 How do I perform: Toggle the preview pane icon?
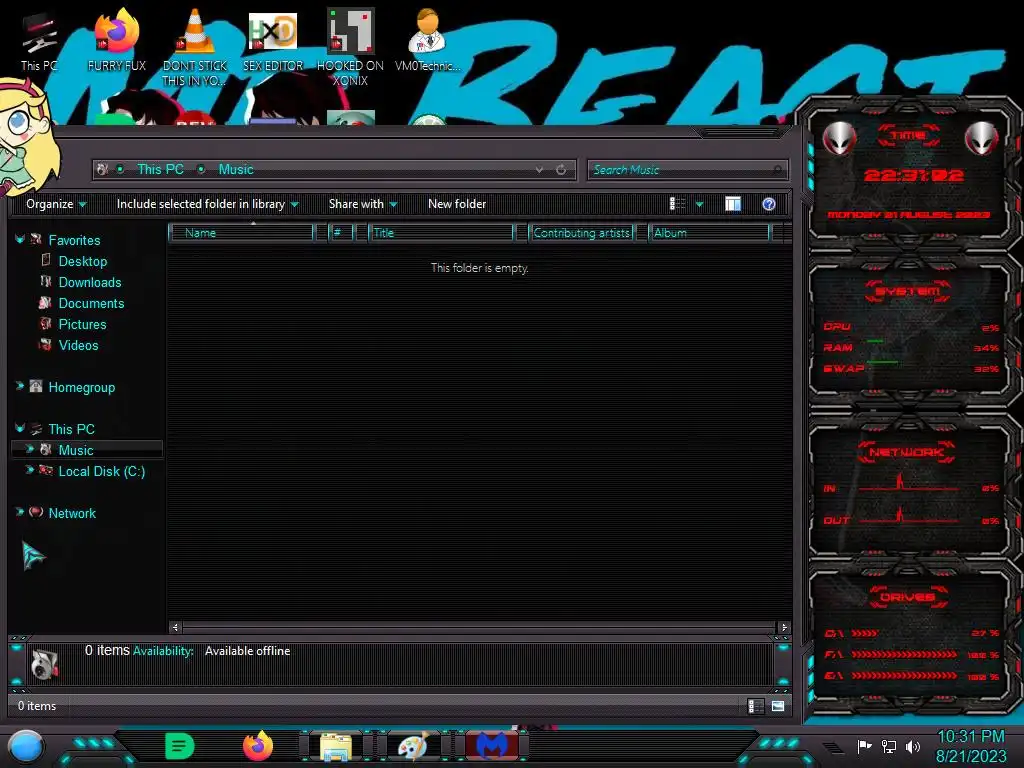733,204
